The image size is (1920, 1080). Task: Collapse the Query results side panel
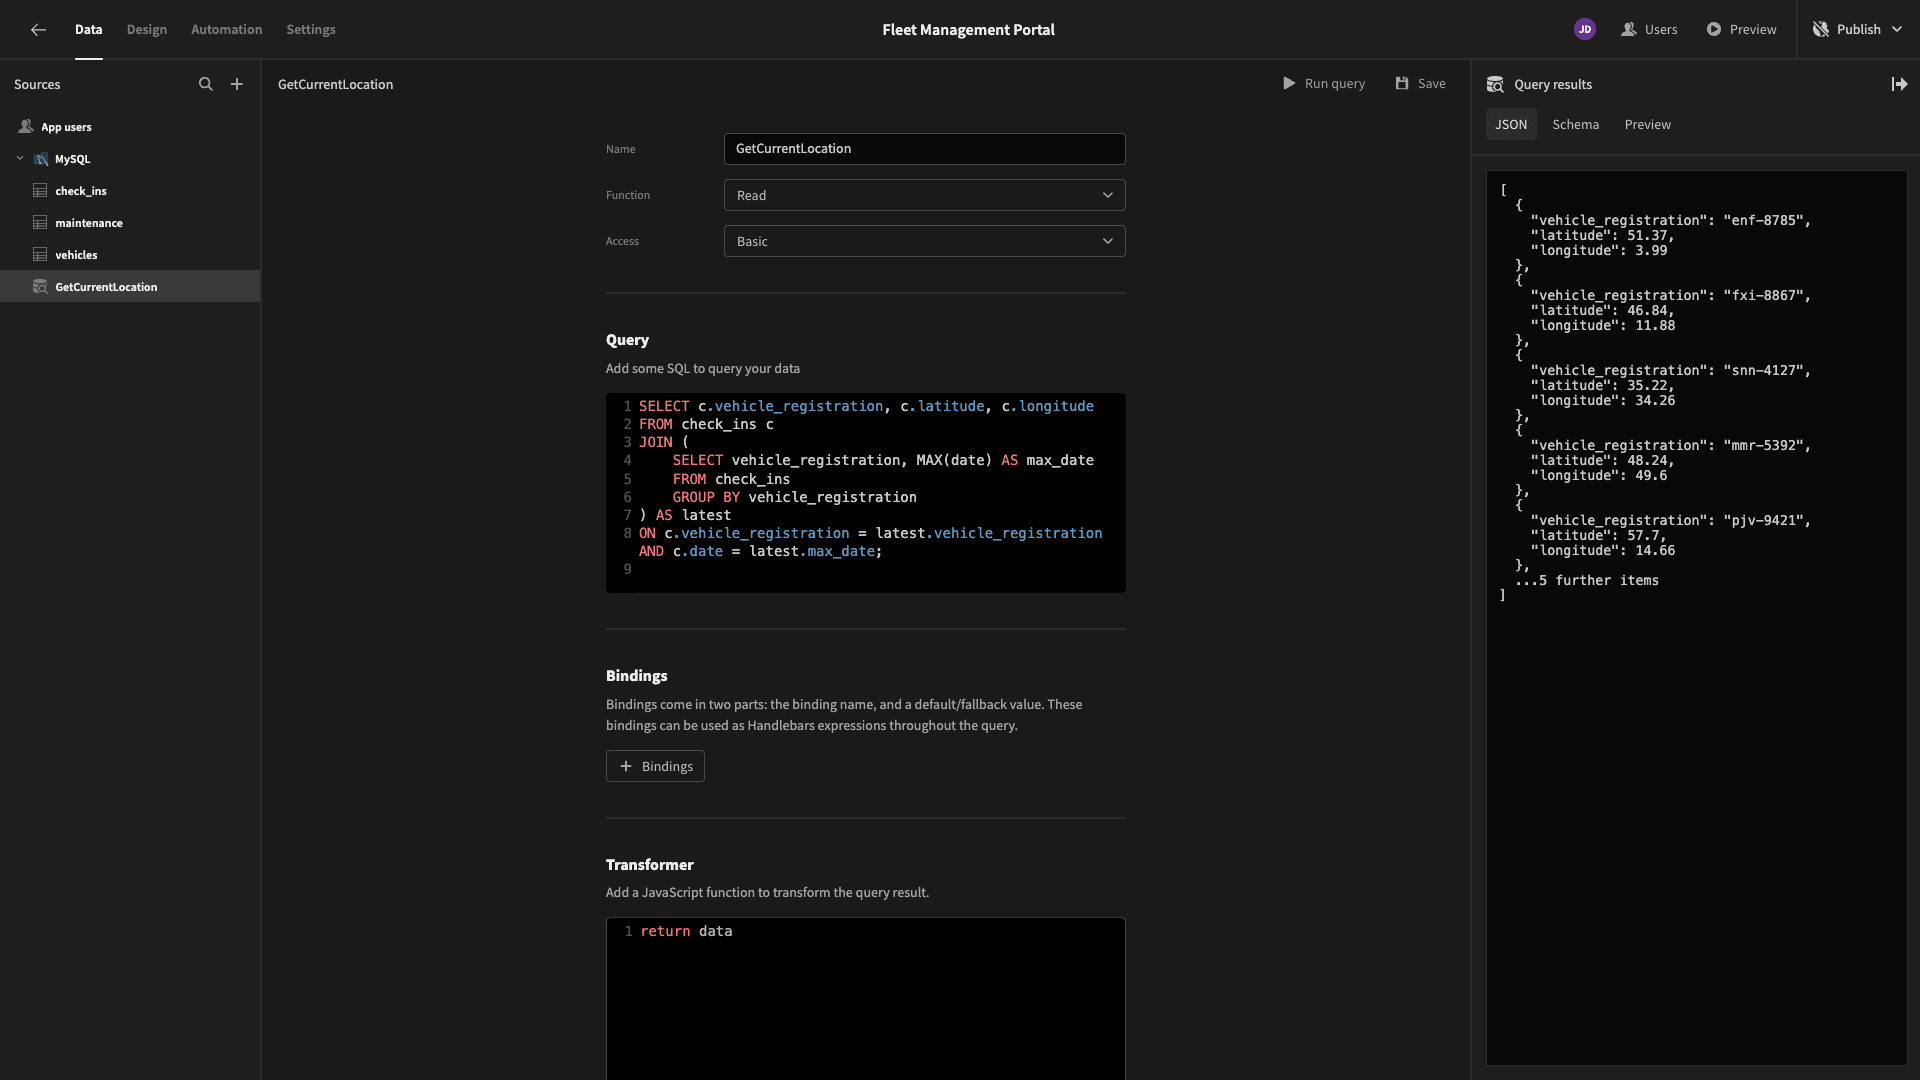(x=1899, y=85)
